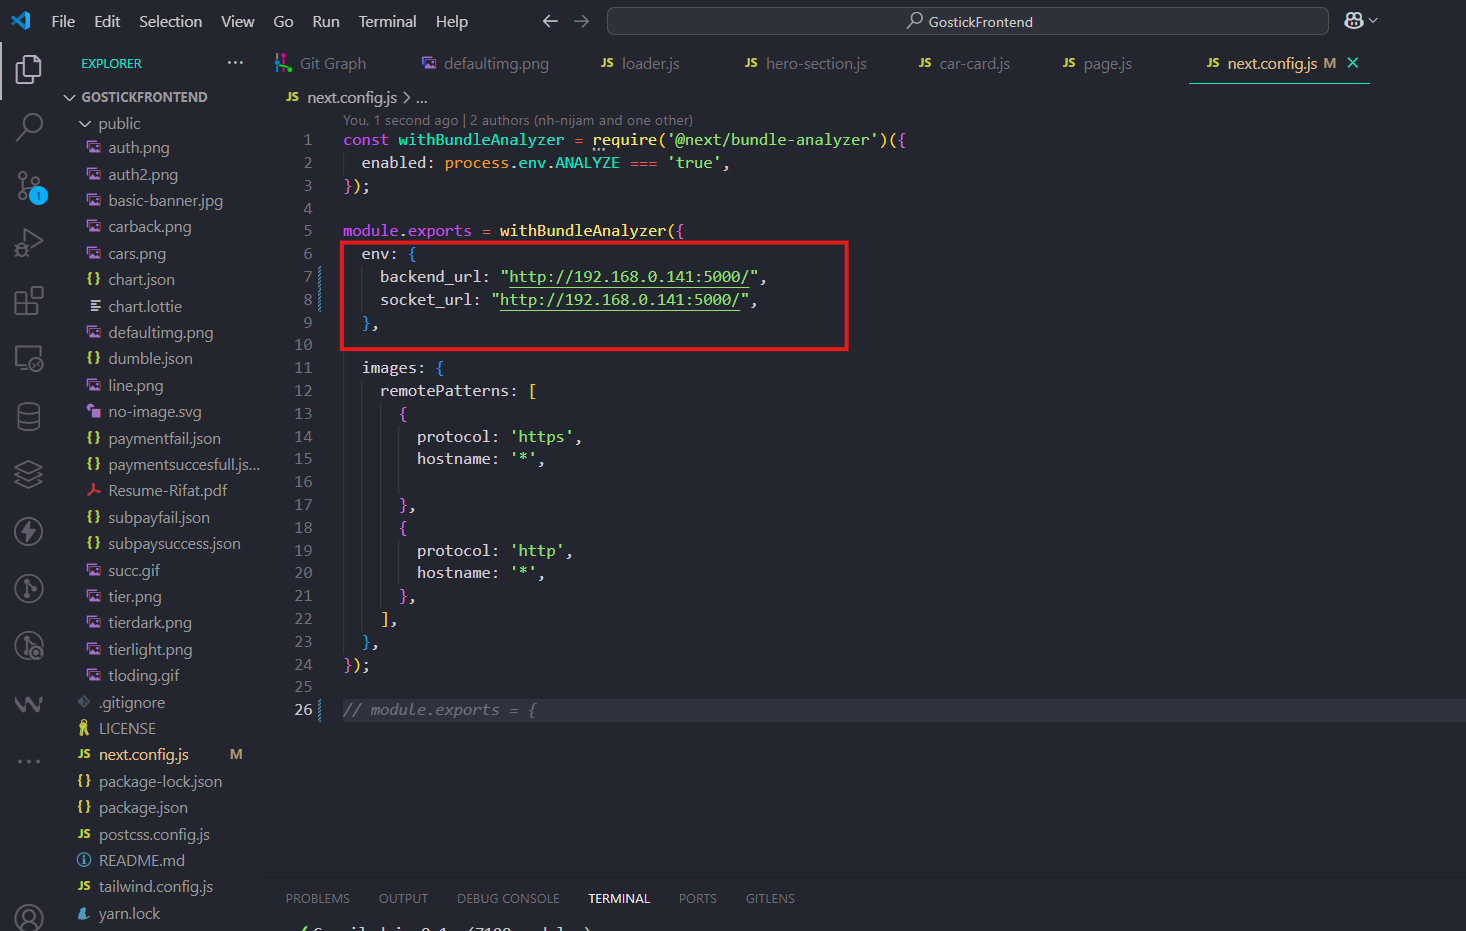Open the Search view in activity bar

pyautogui.click(x=29, y=127)
